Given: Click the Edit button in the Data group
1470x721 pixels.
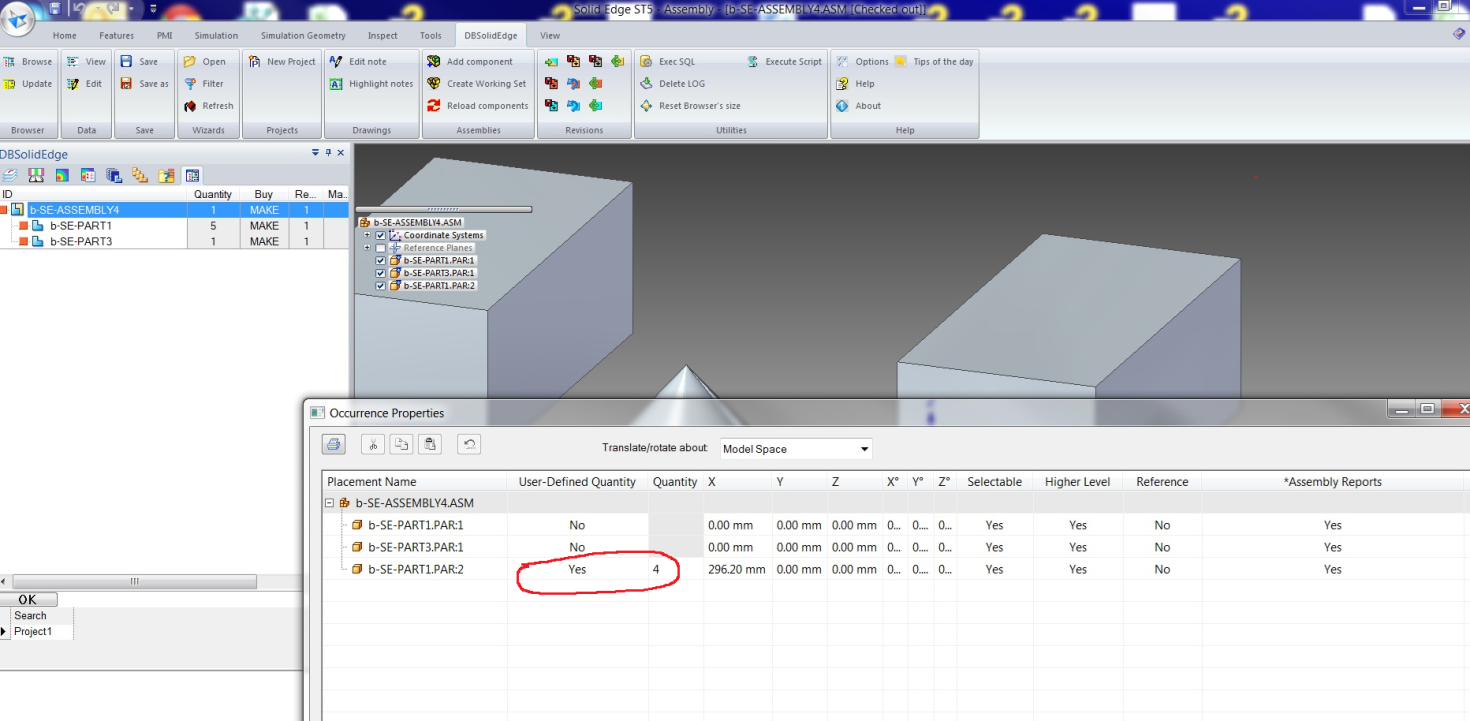Looking at the screenshot, I should tap(85, 84).
